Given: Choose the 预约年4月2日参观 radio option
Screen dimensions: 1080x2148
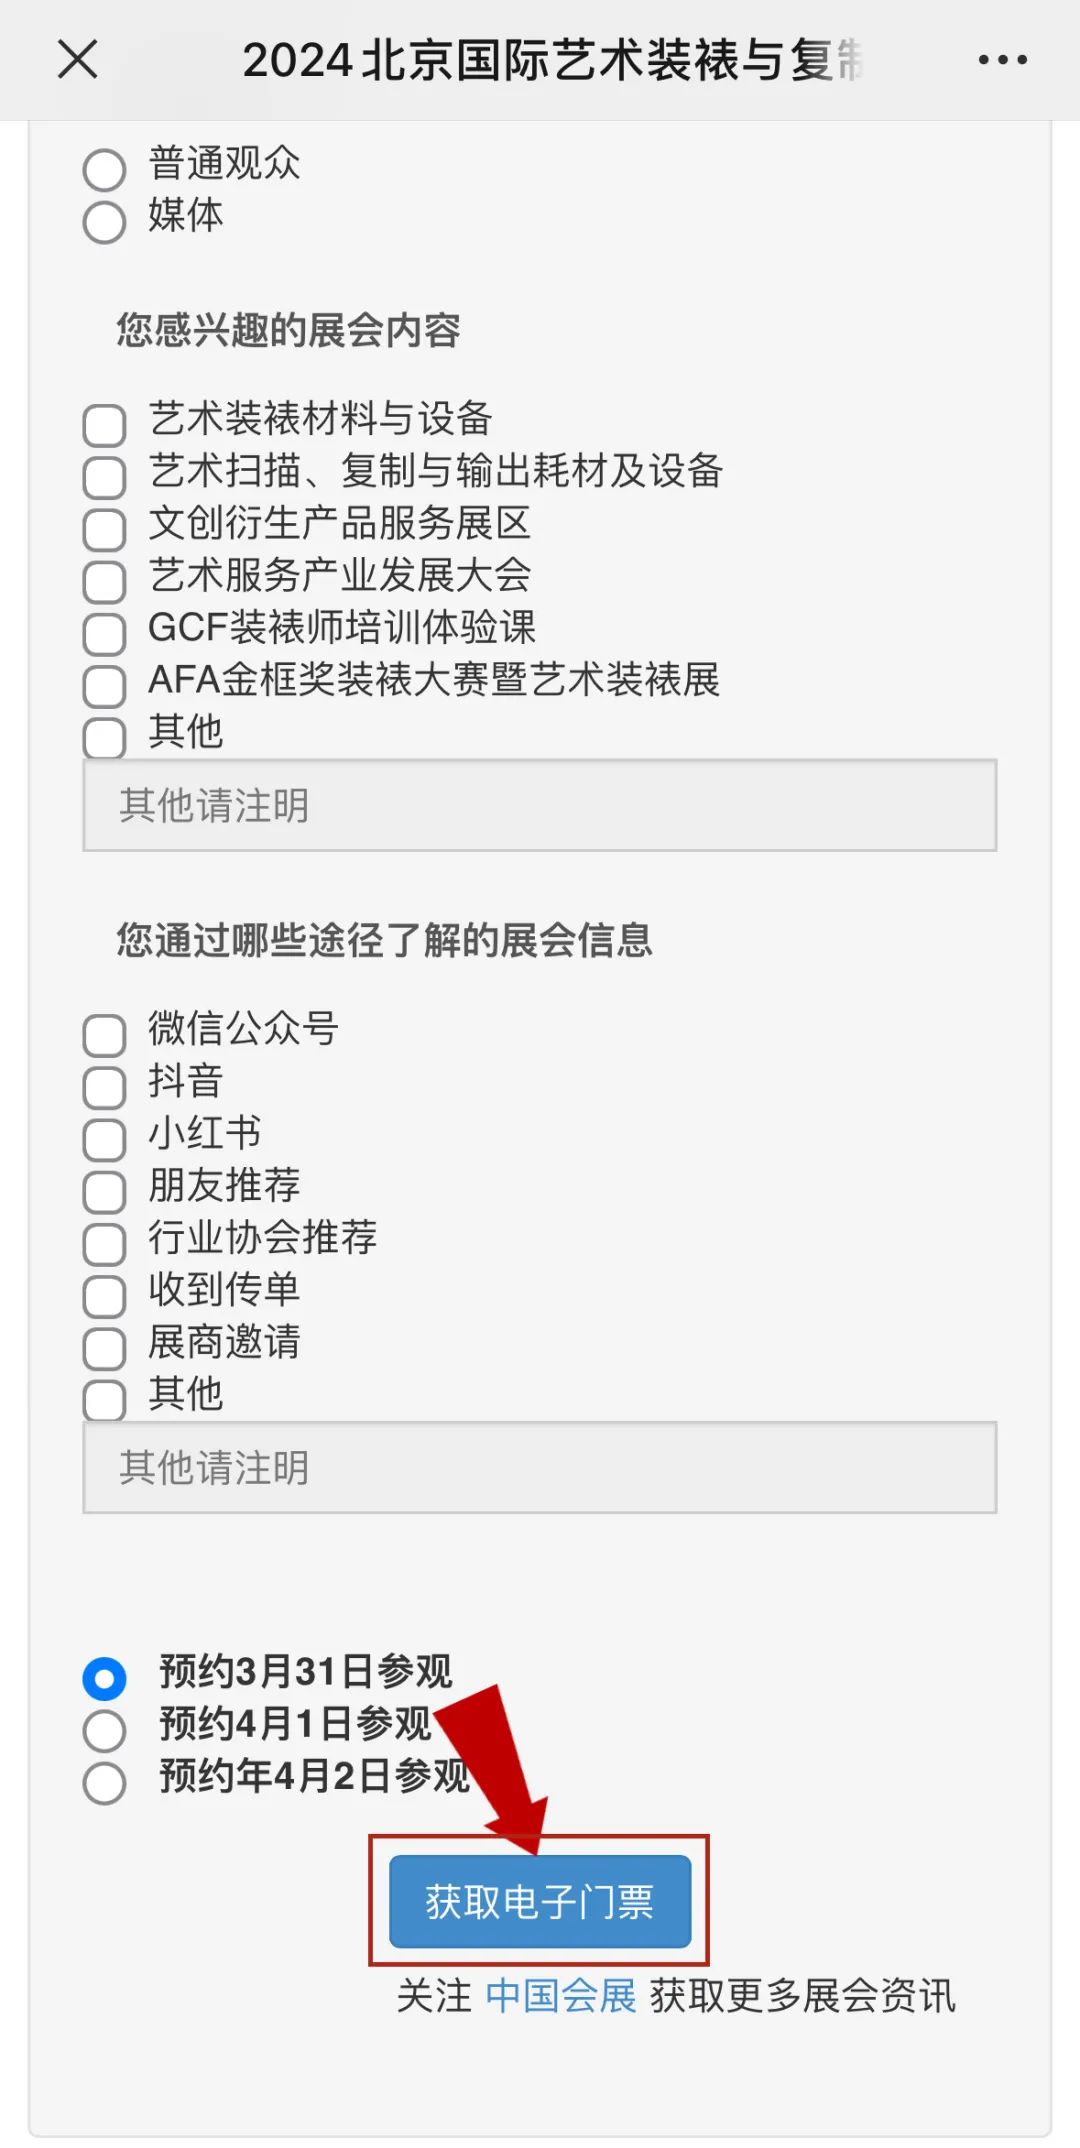Looking at the screenshot, I should (x=105, y=1782).
